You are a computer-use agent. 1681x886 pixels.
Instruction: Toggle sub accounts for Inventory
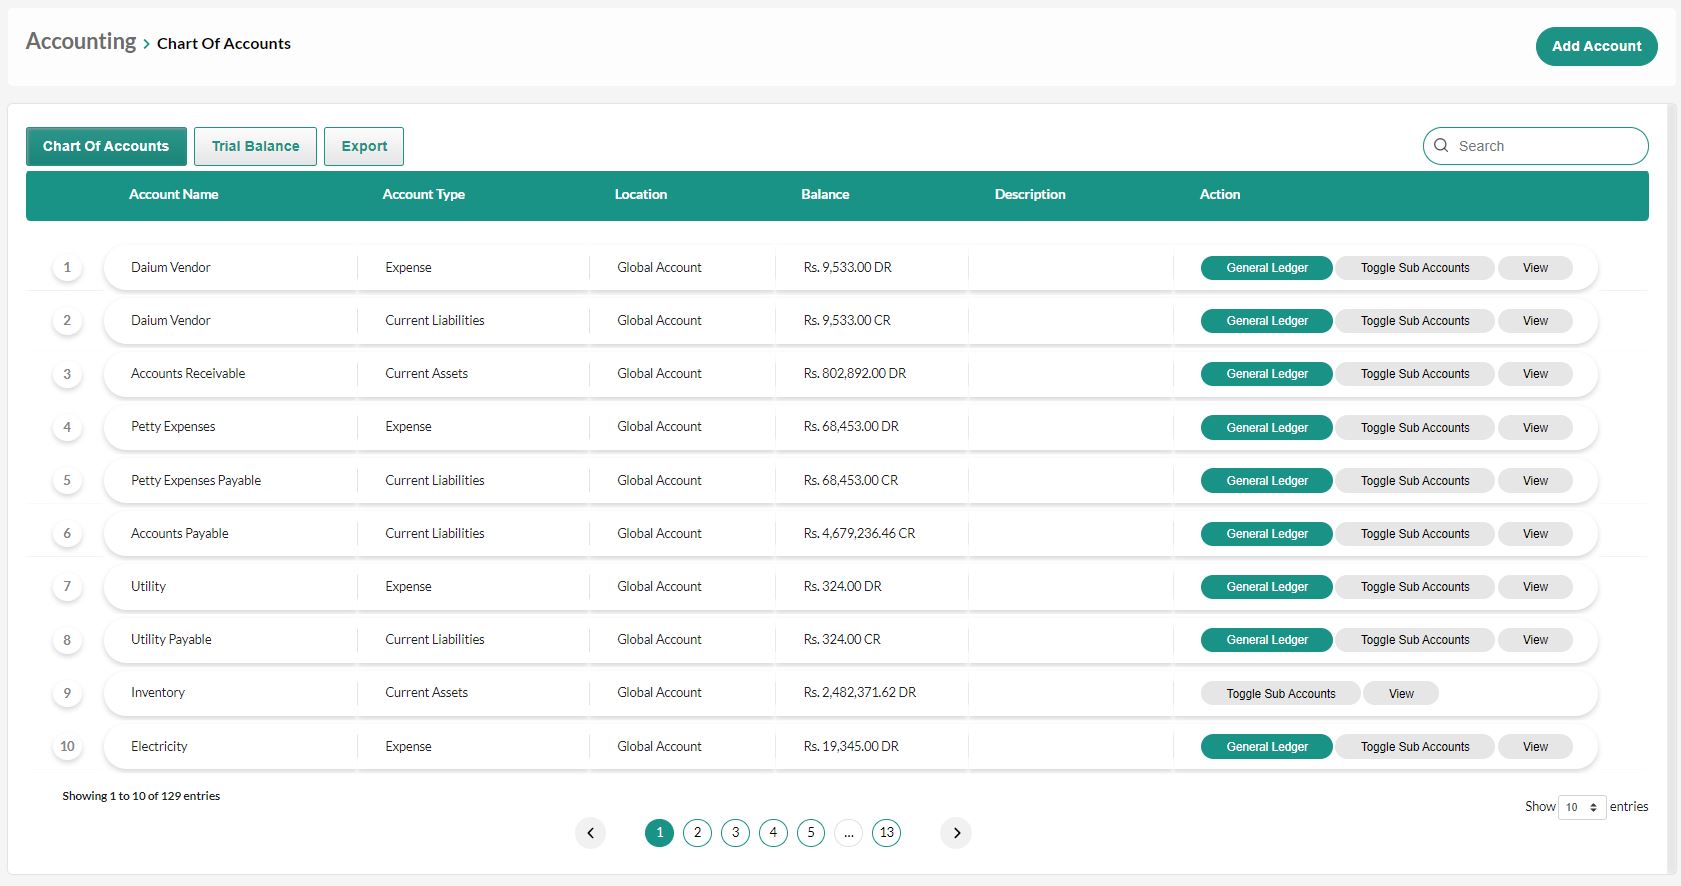(1281, 694)
